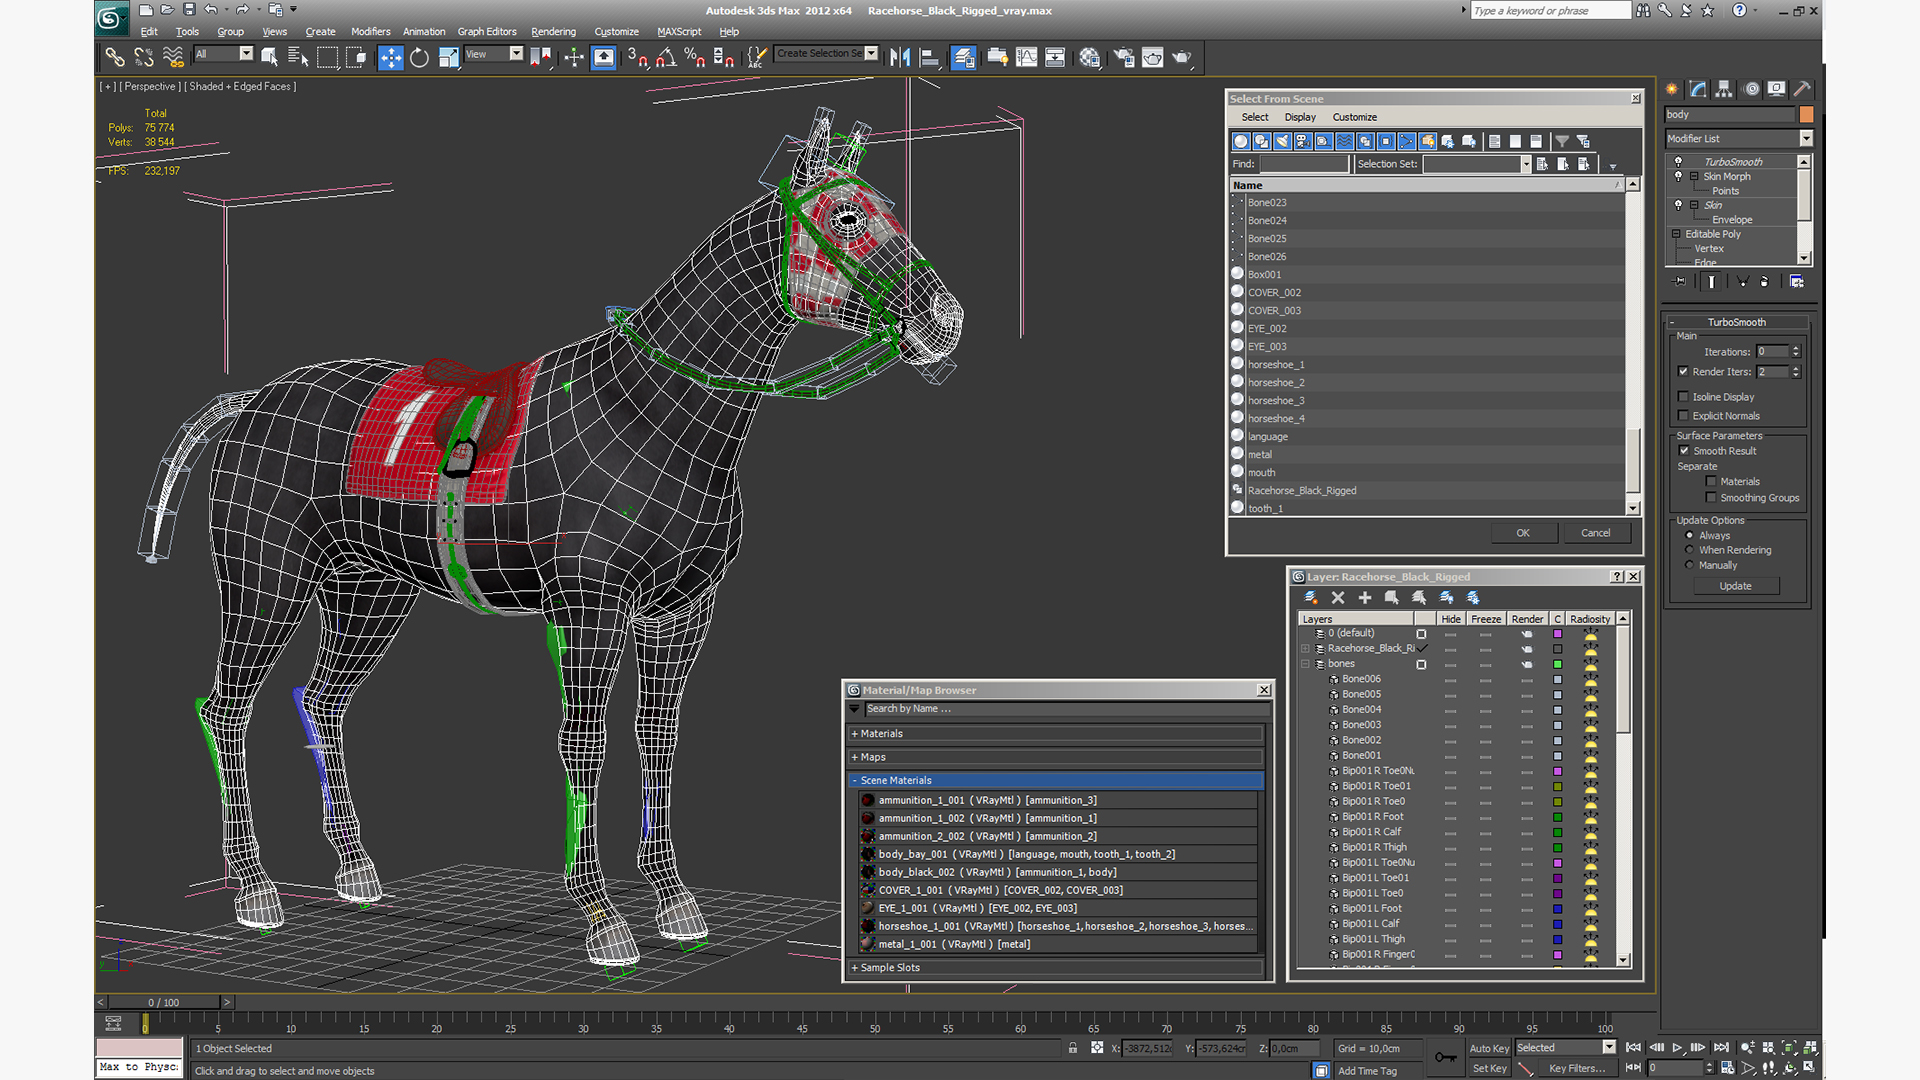Toggle Display Lights filter in Select From Scene

click(1283, 141)
